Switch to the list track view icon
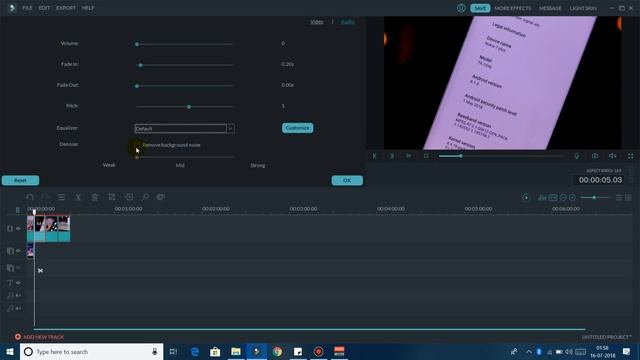Viewport: 640px width, 360px height. point(619,198)
